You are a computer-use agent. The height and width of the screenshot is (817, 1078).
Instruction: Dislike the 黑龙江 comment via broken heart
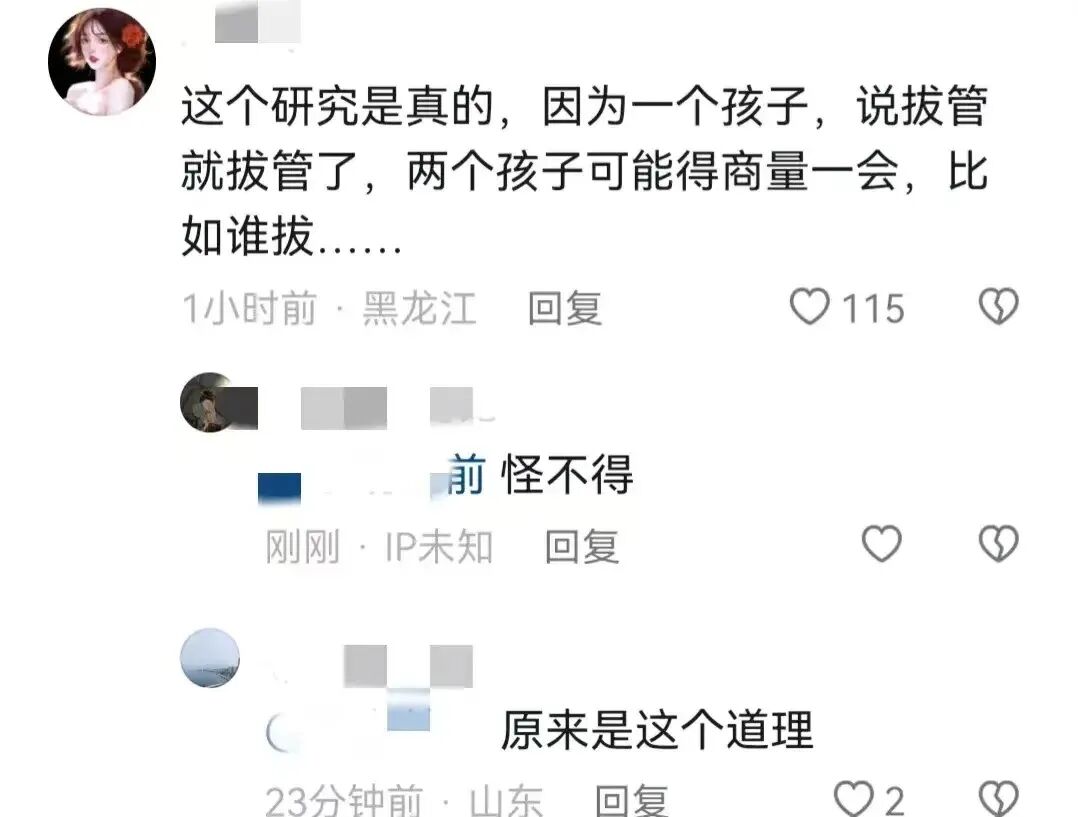998,306
